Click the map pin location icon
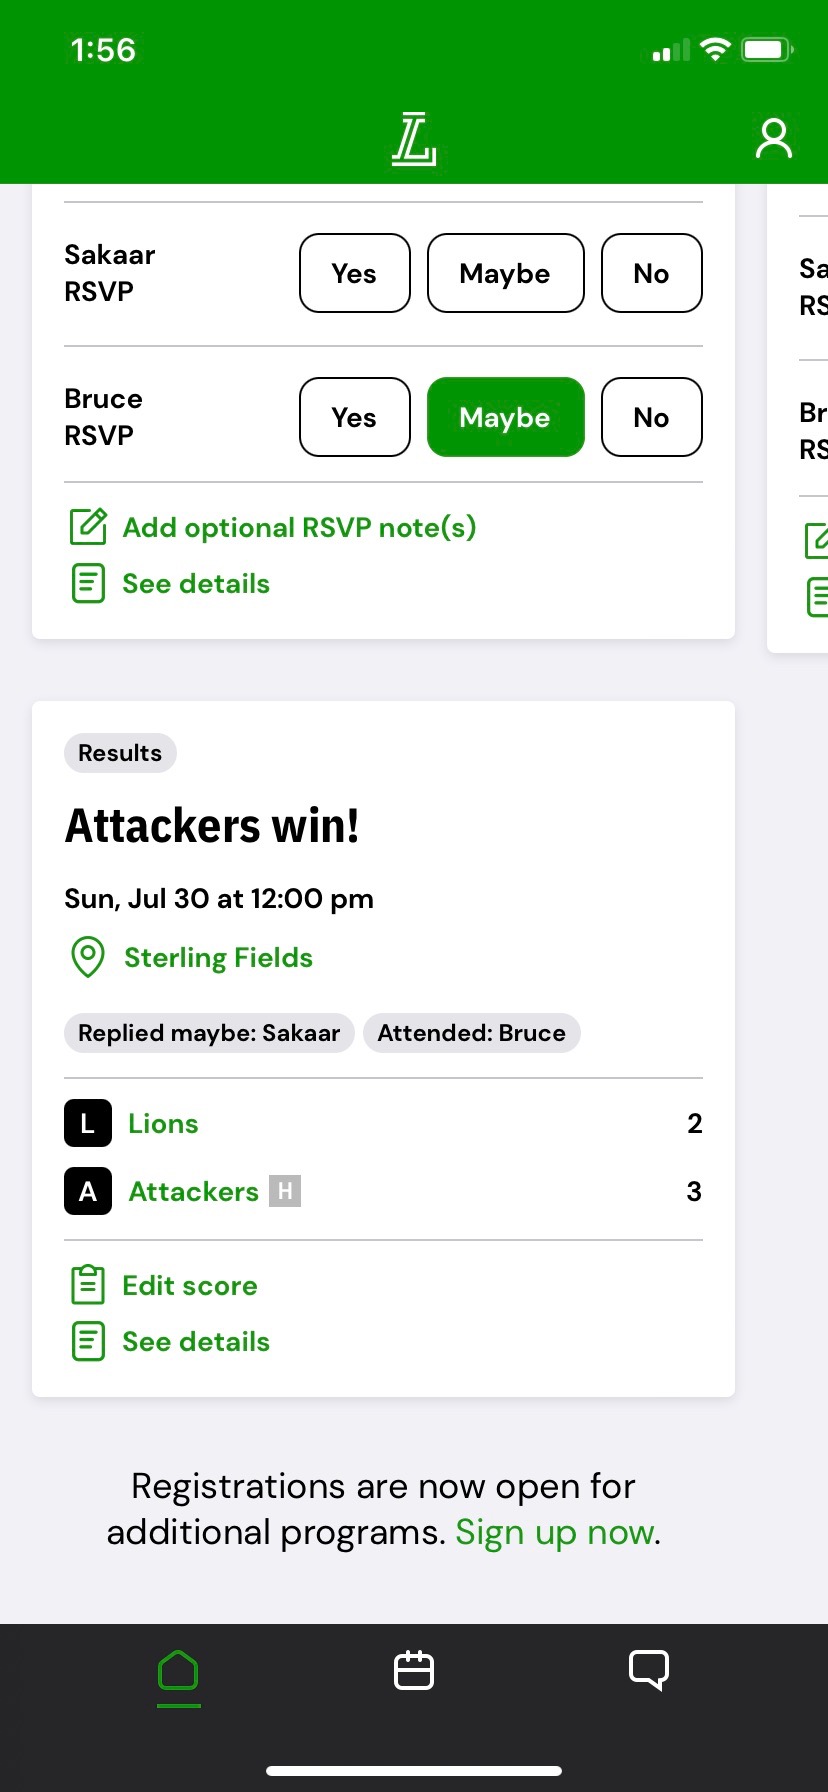 (x=88, y=957)
